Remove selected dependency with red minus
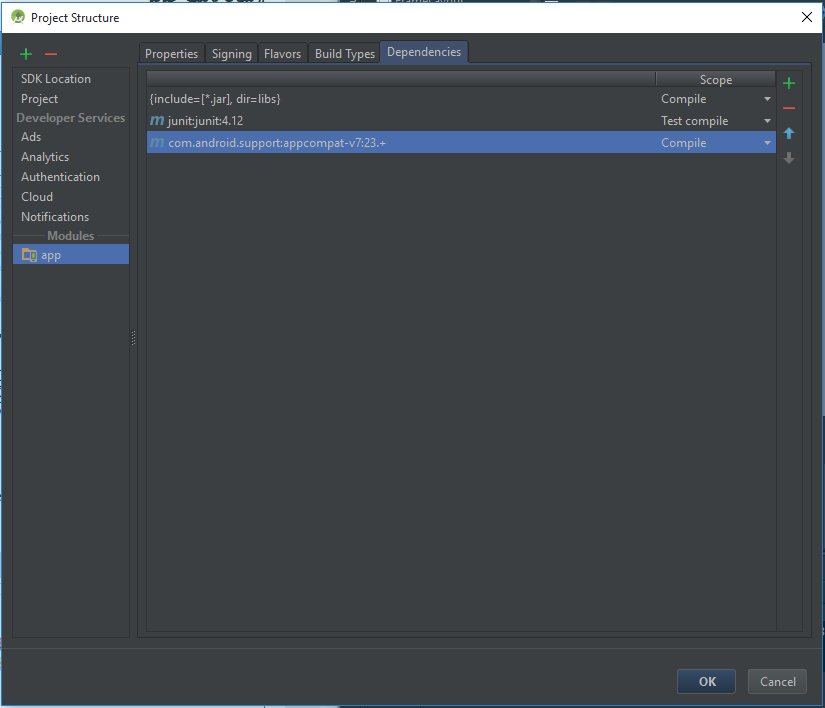Image resolution: width=825 pixels, height=708 pixels. coord(789,108)
